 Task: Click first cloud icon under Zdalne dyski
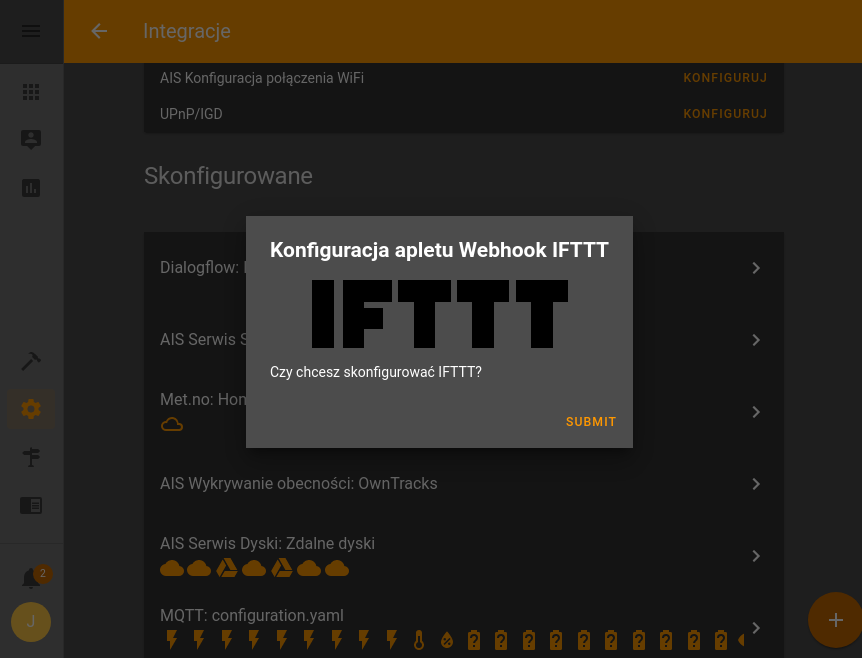click(172, 568)
